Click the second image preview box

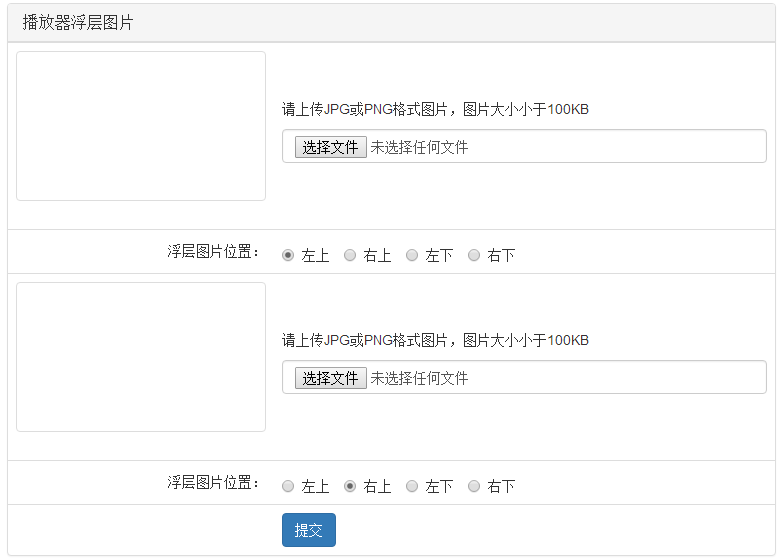click(x=141, y=357)
